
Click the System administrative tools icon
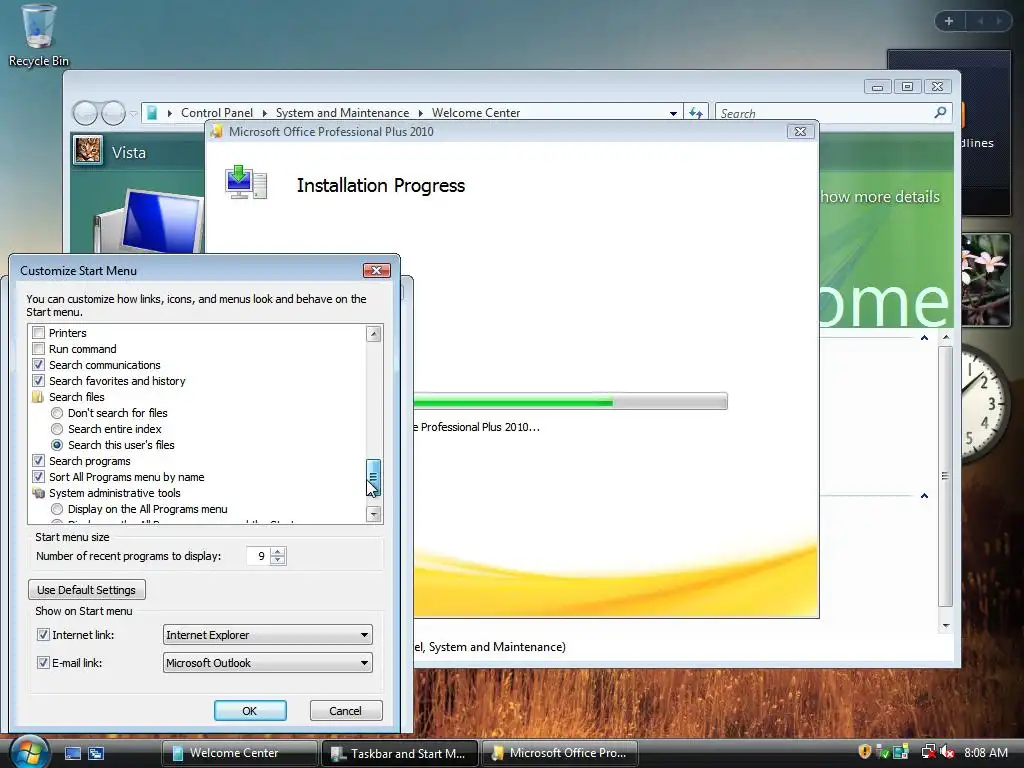click(39, 493)
